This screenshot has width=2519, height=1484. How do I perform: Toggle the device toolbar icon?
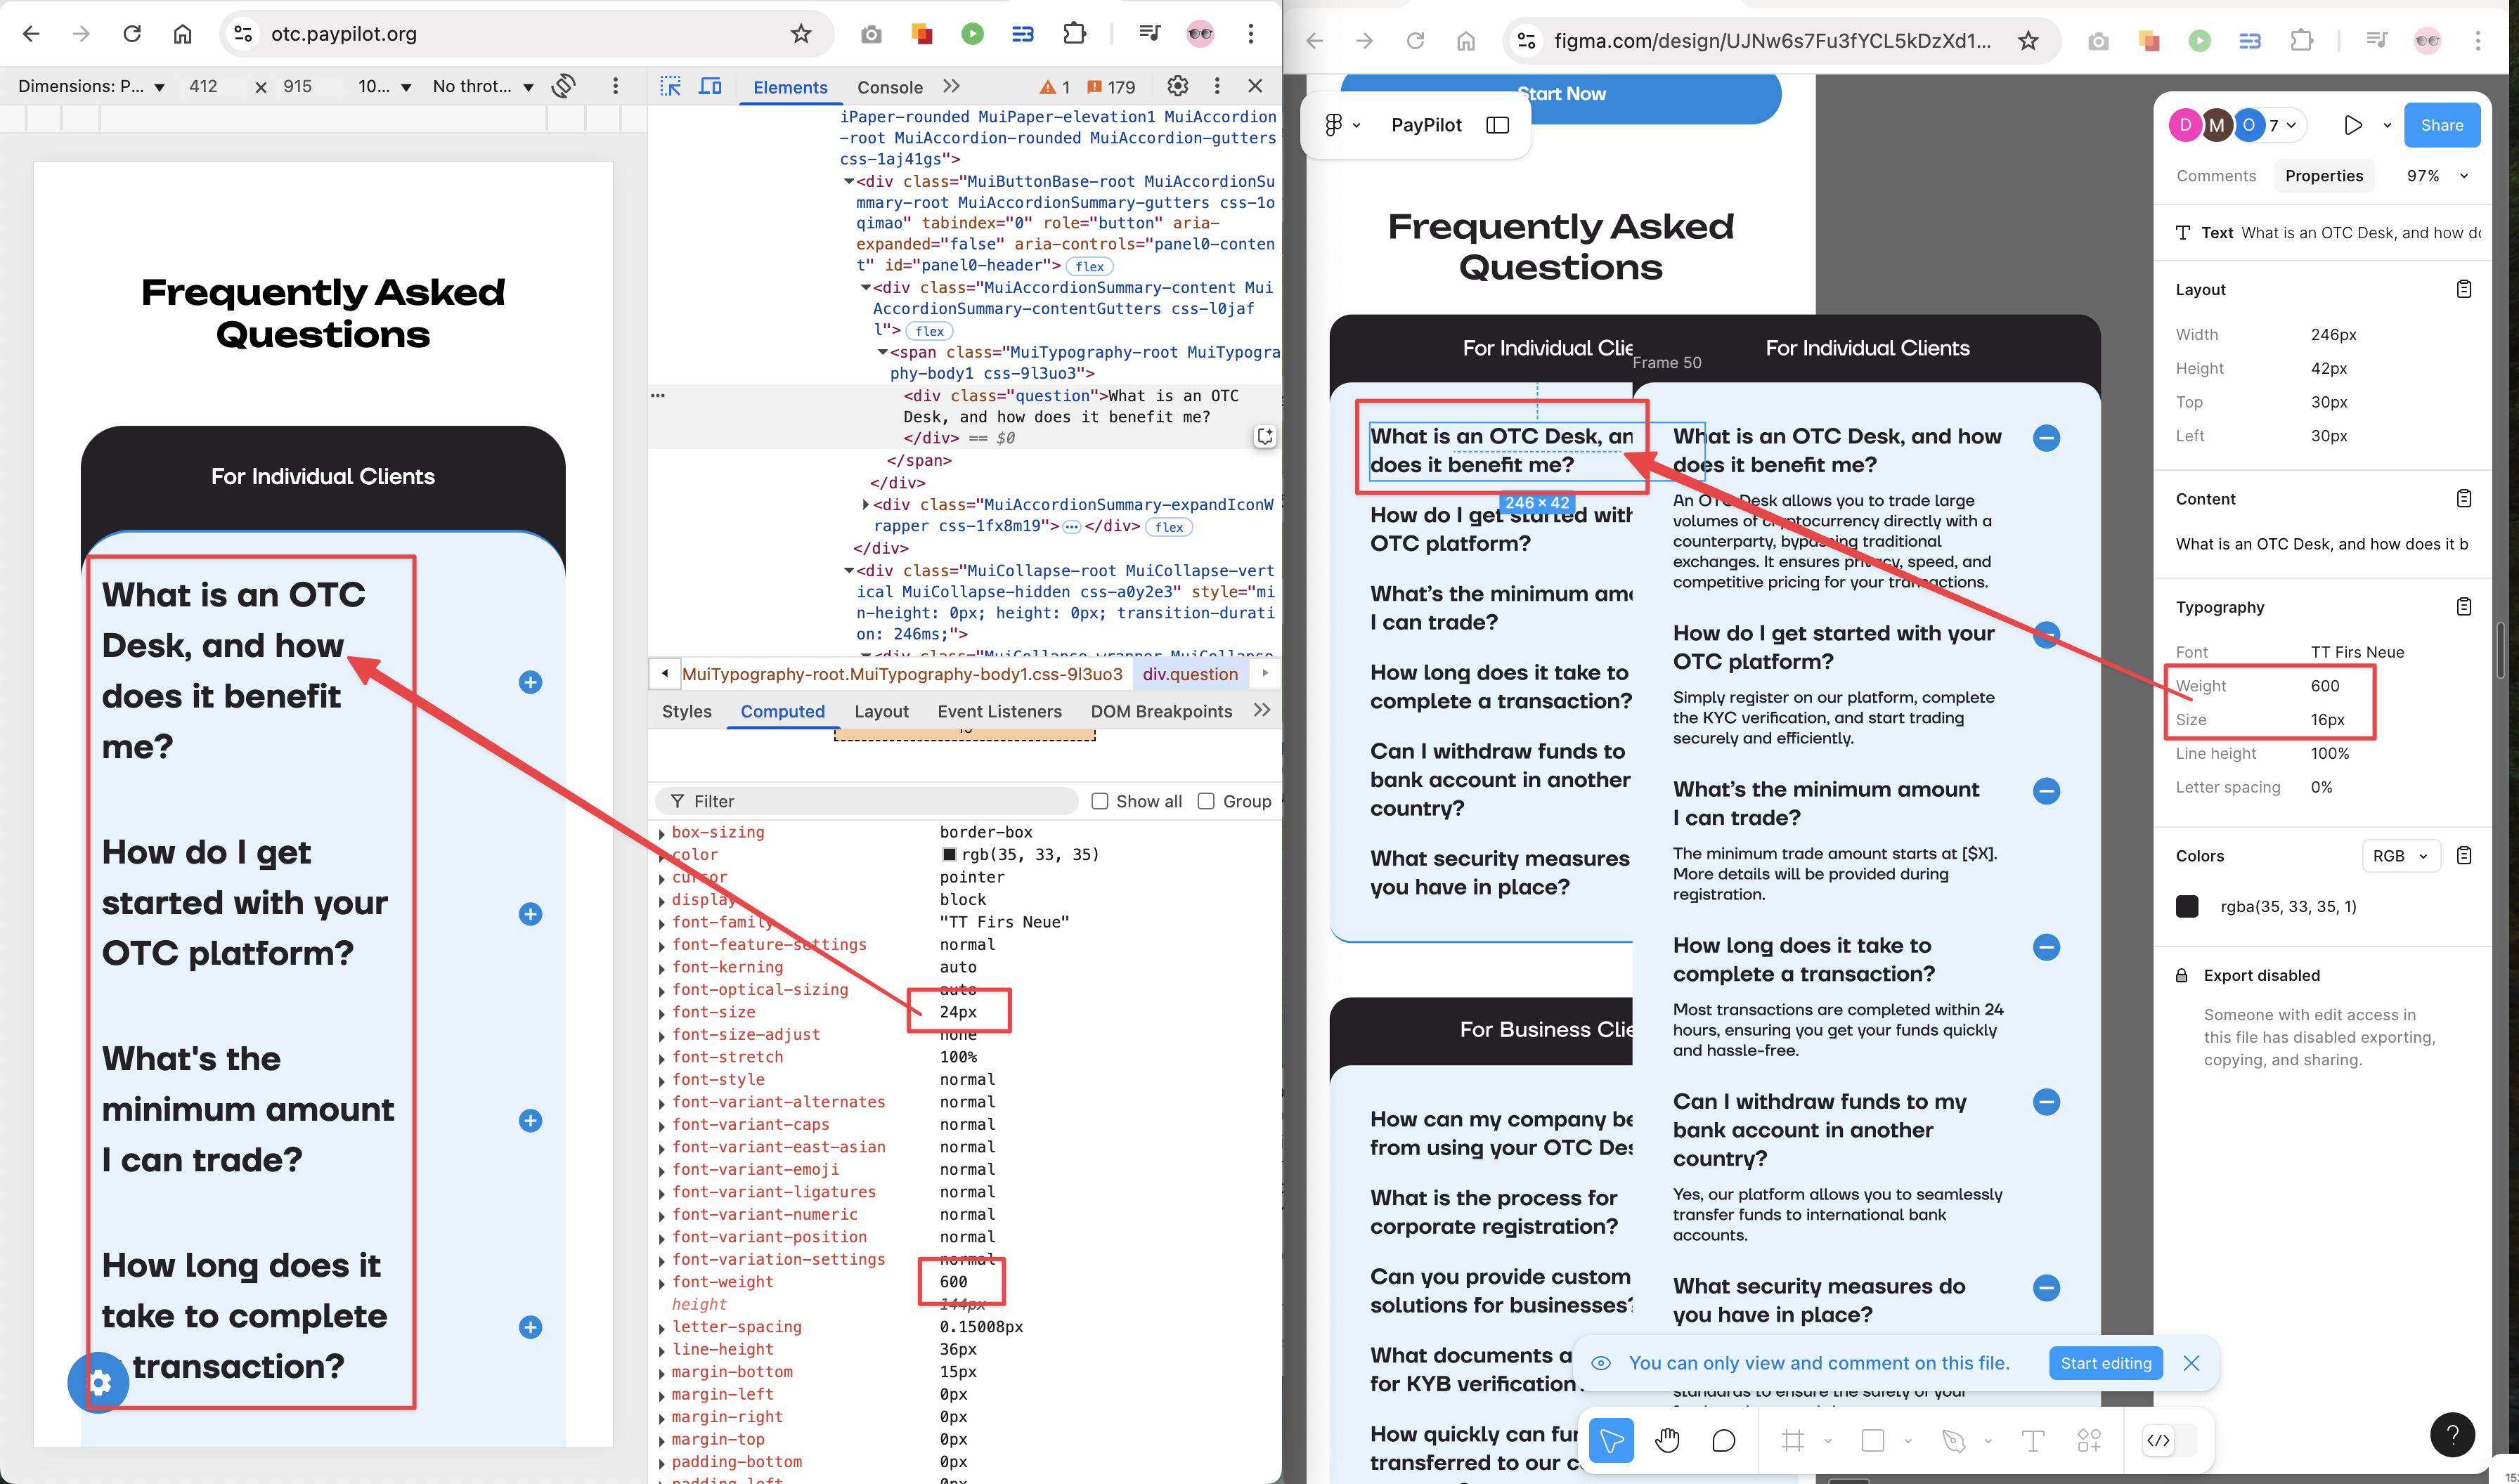[x=710, y=86]
